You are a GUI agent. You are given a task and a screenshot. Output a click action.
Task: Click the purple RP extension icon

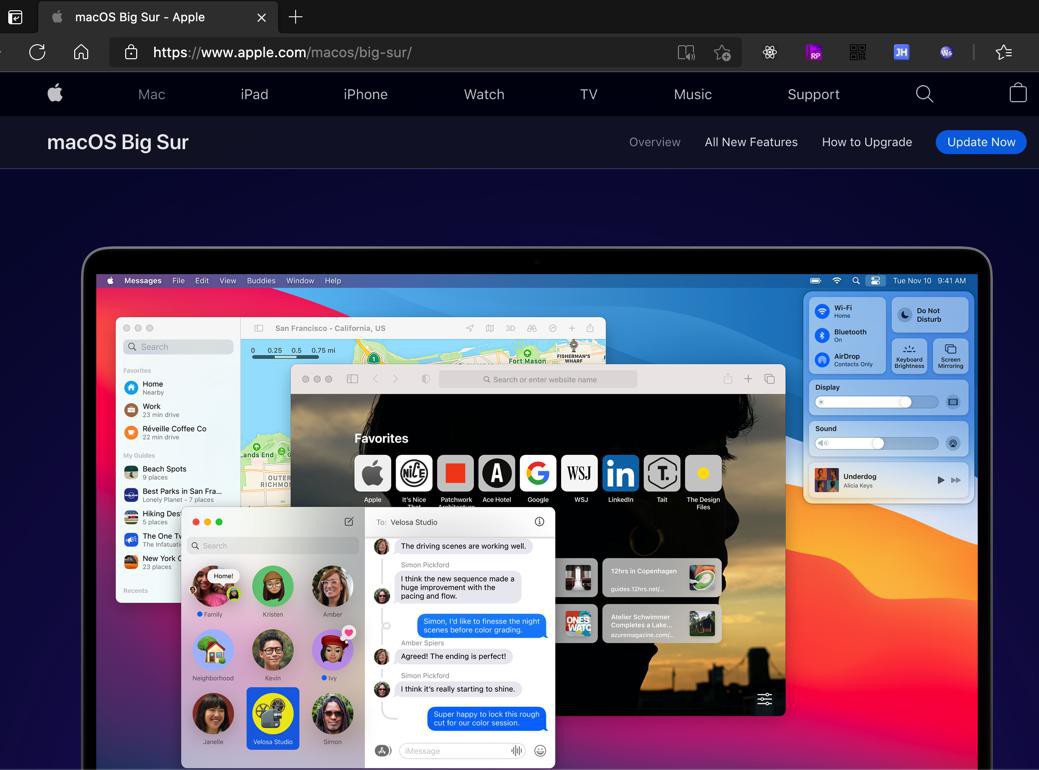[x=814, y=52]
